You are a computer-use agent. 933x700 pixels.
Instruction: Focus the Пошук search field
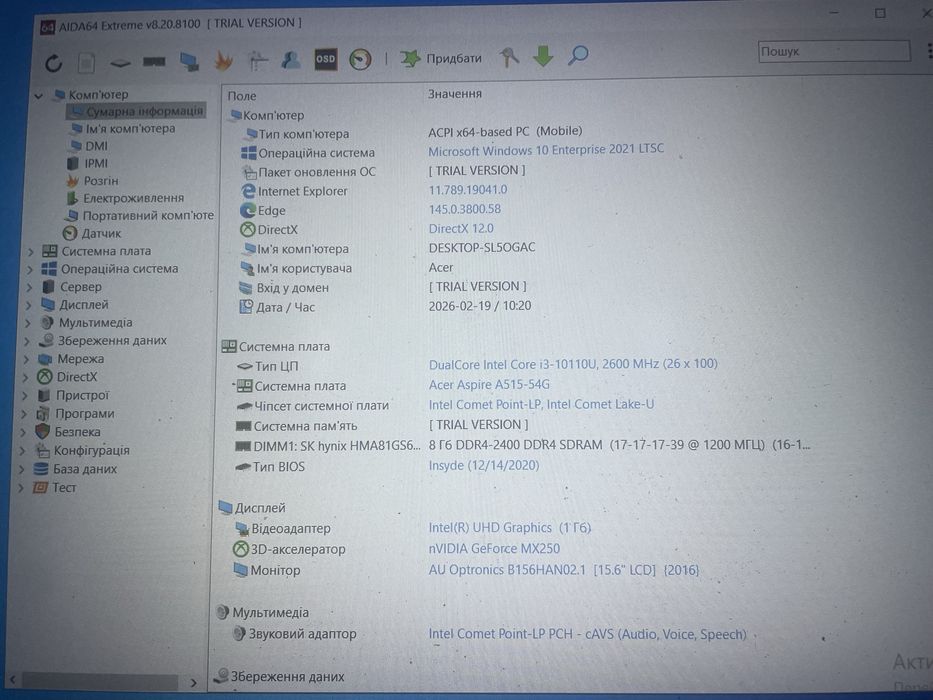[834, 52]
